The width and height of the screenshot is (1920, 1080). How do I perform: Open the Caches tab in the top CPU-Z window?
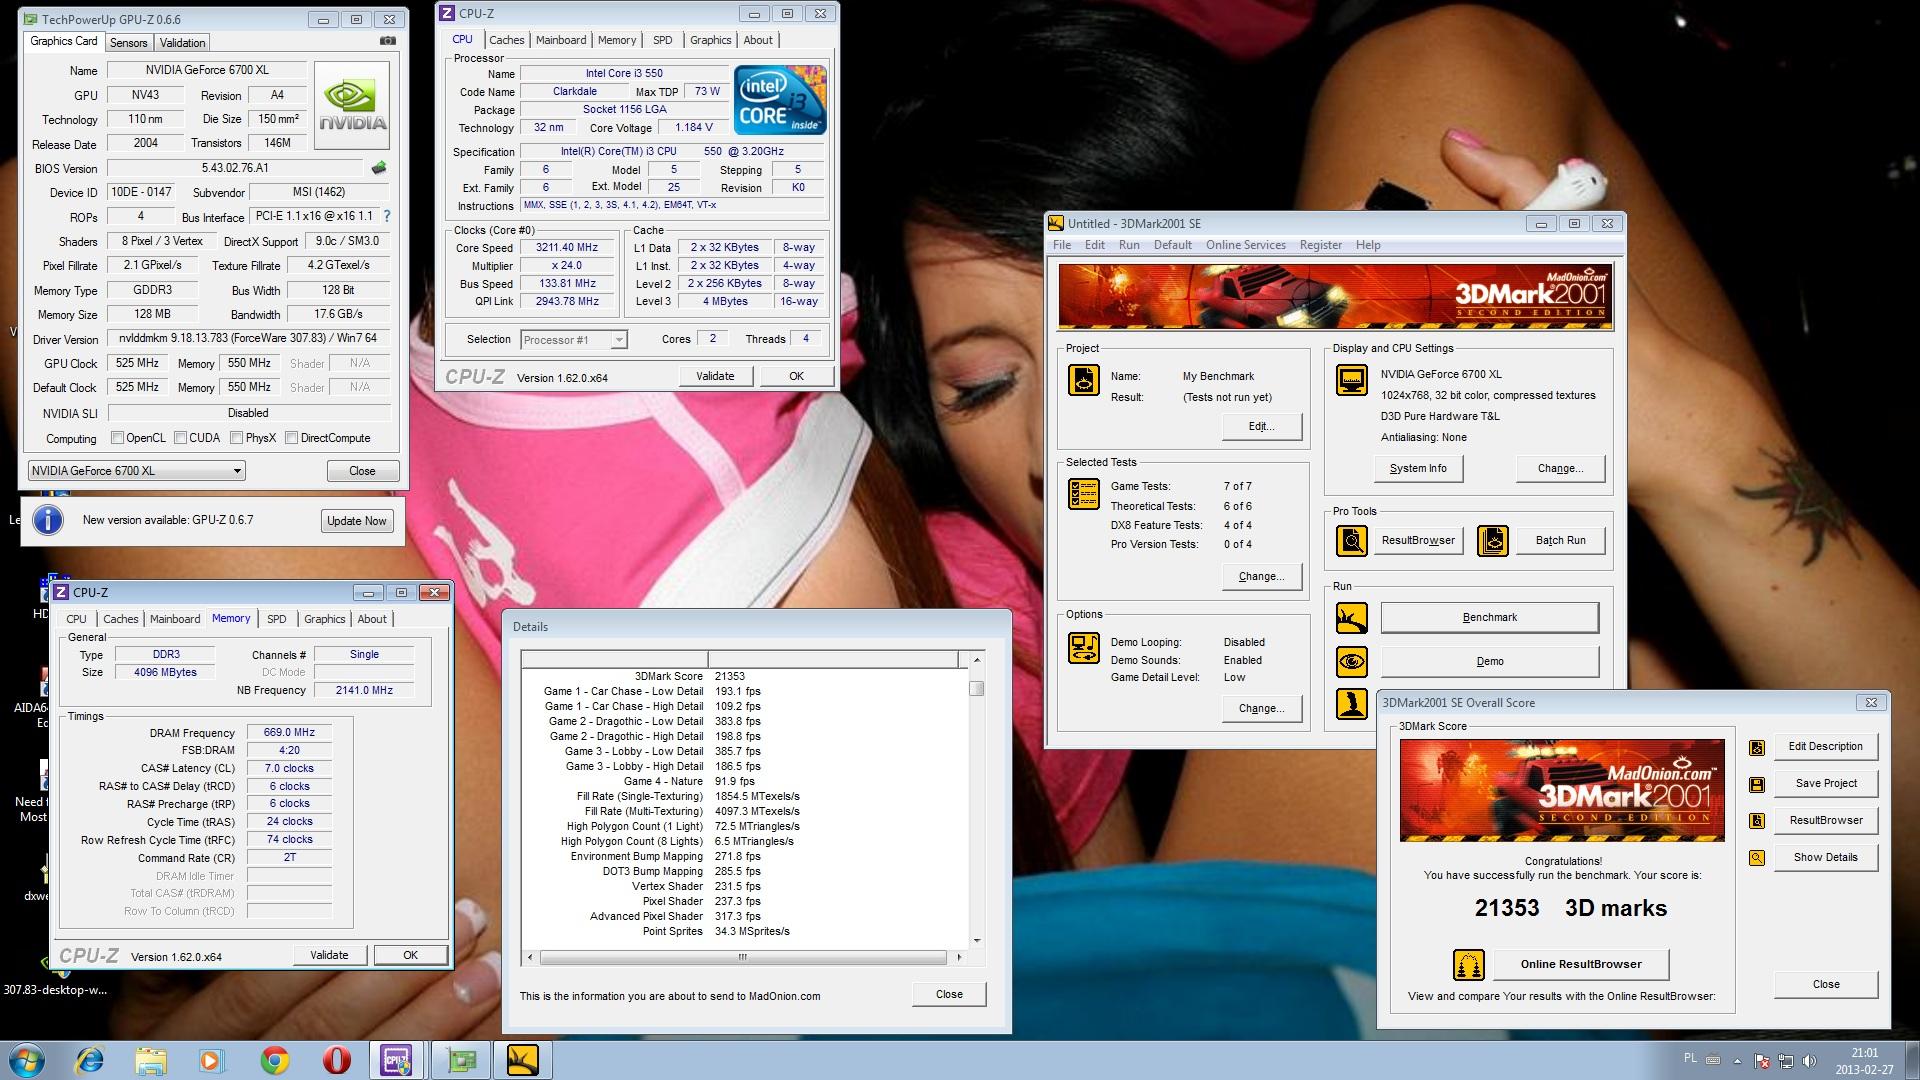(506, 40)
